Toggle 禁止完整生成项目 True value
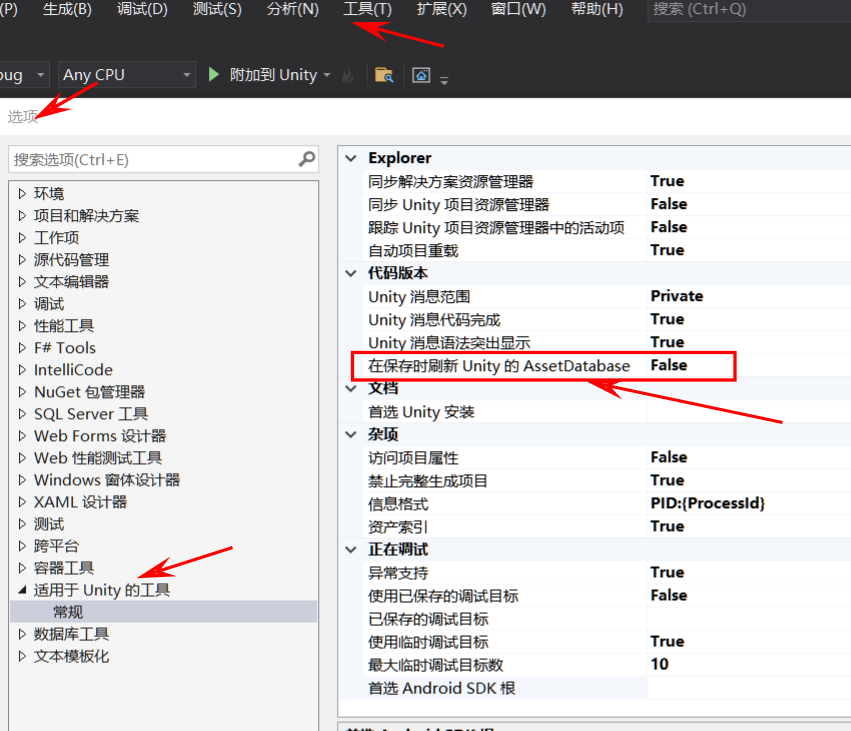 668,480
